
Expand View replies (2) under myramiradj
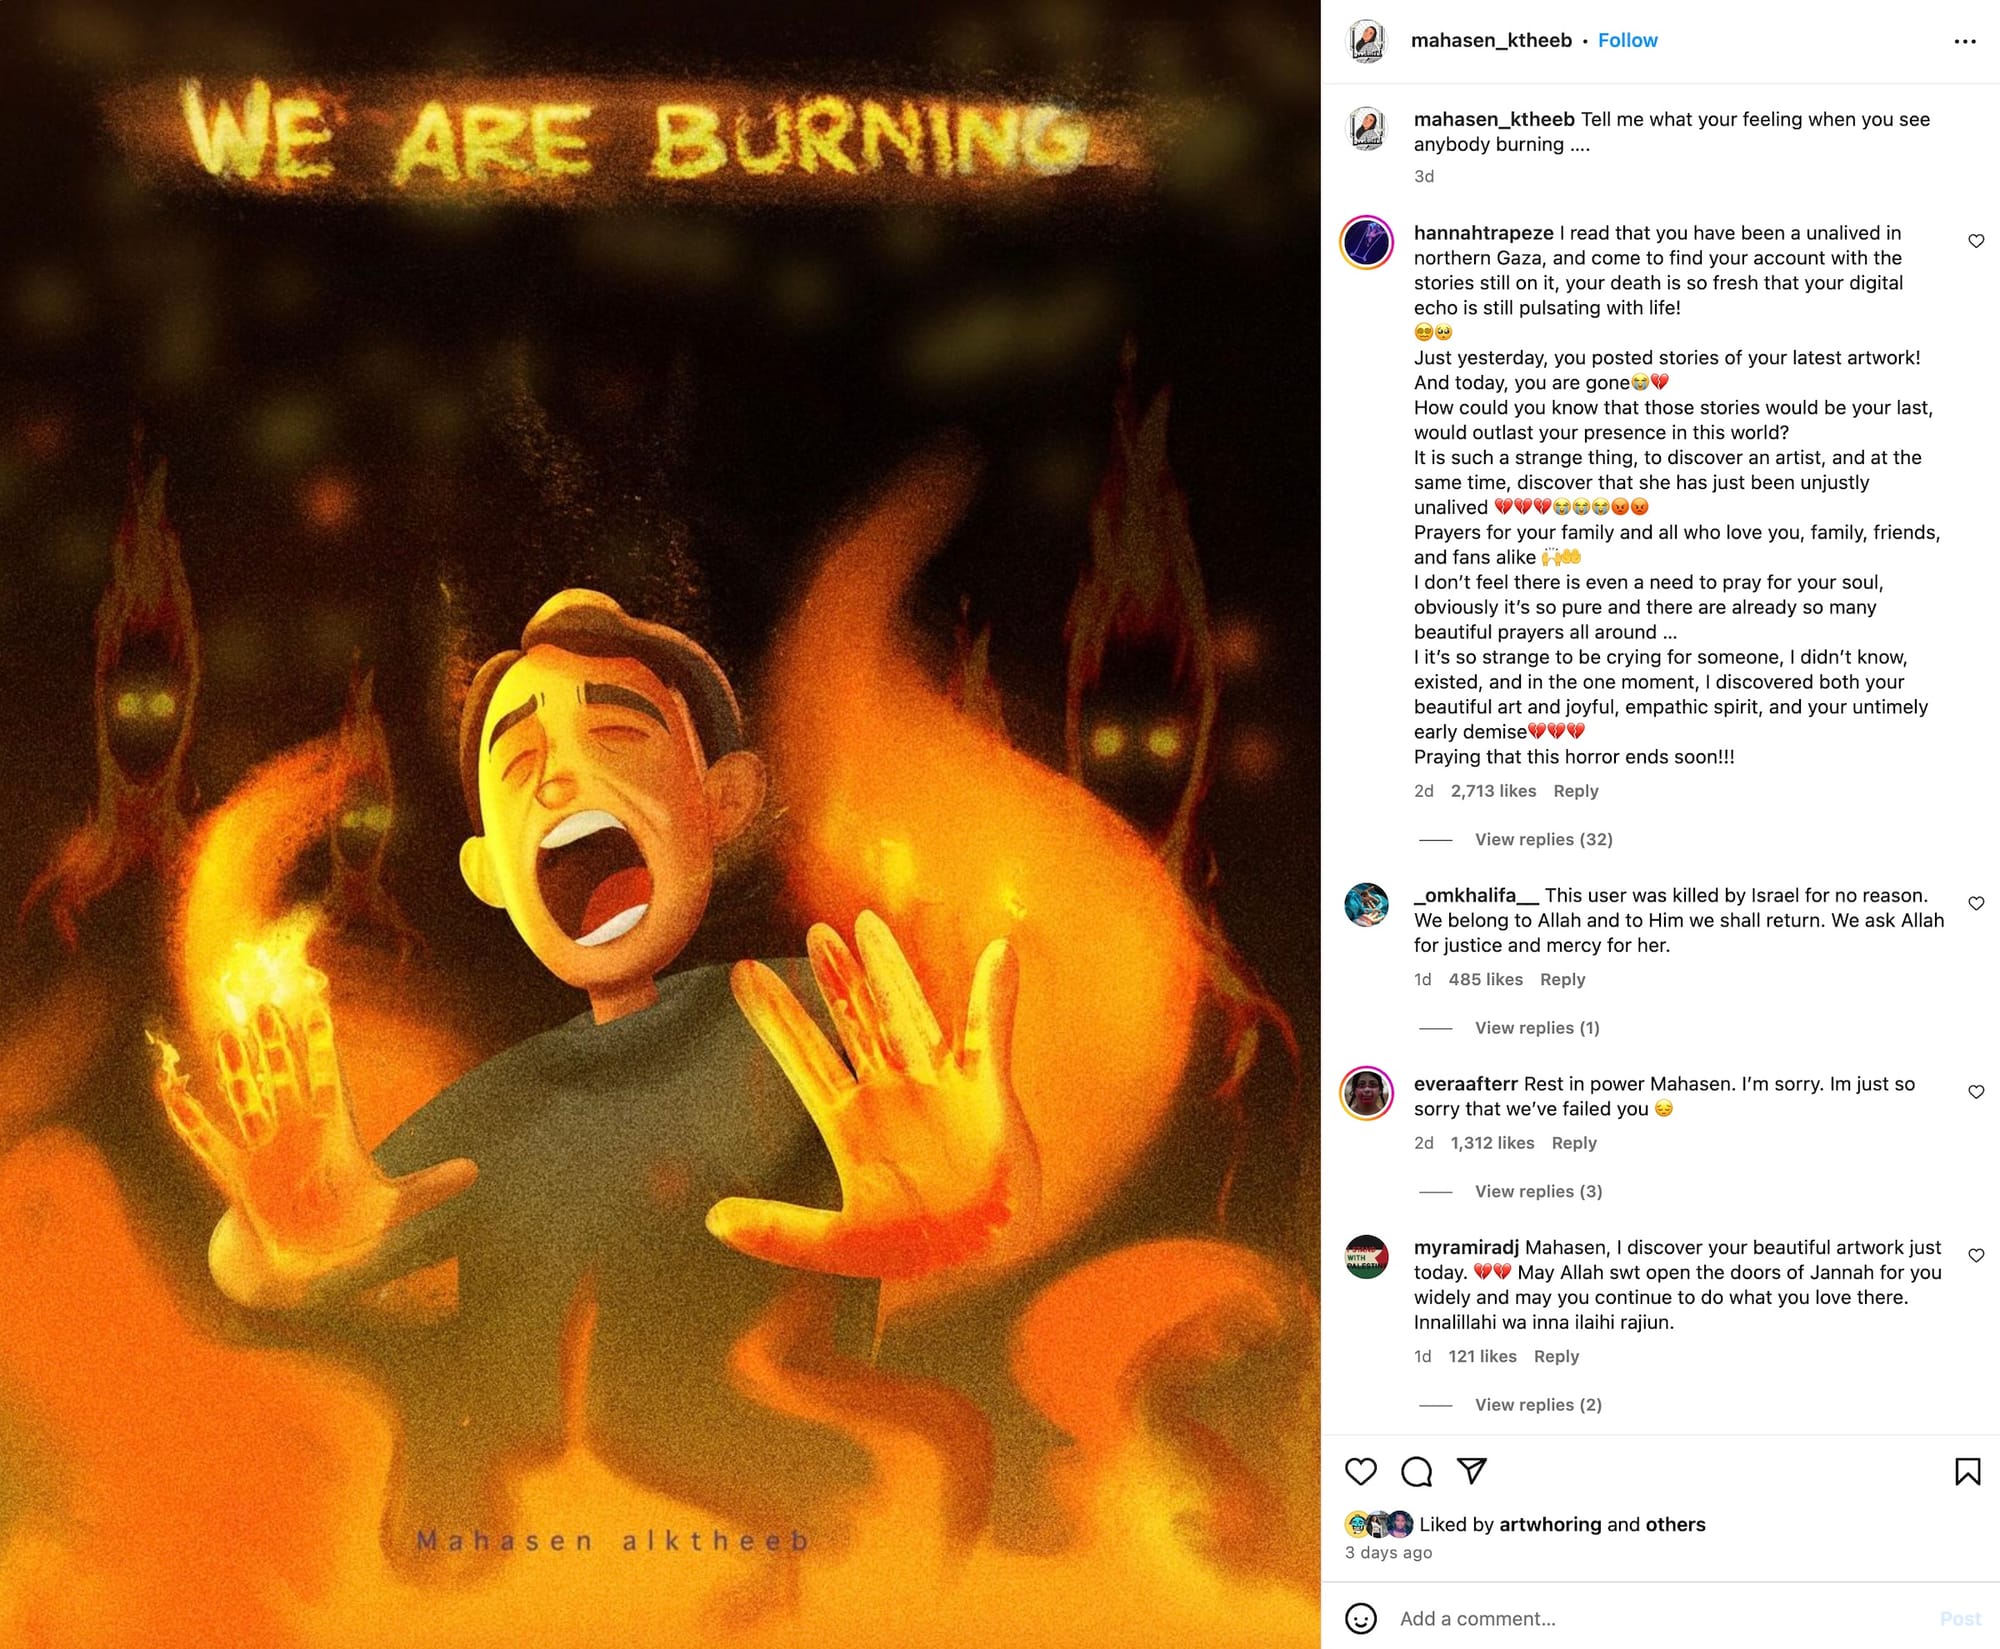pos(1538,1405)
